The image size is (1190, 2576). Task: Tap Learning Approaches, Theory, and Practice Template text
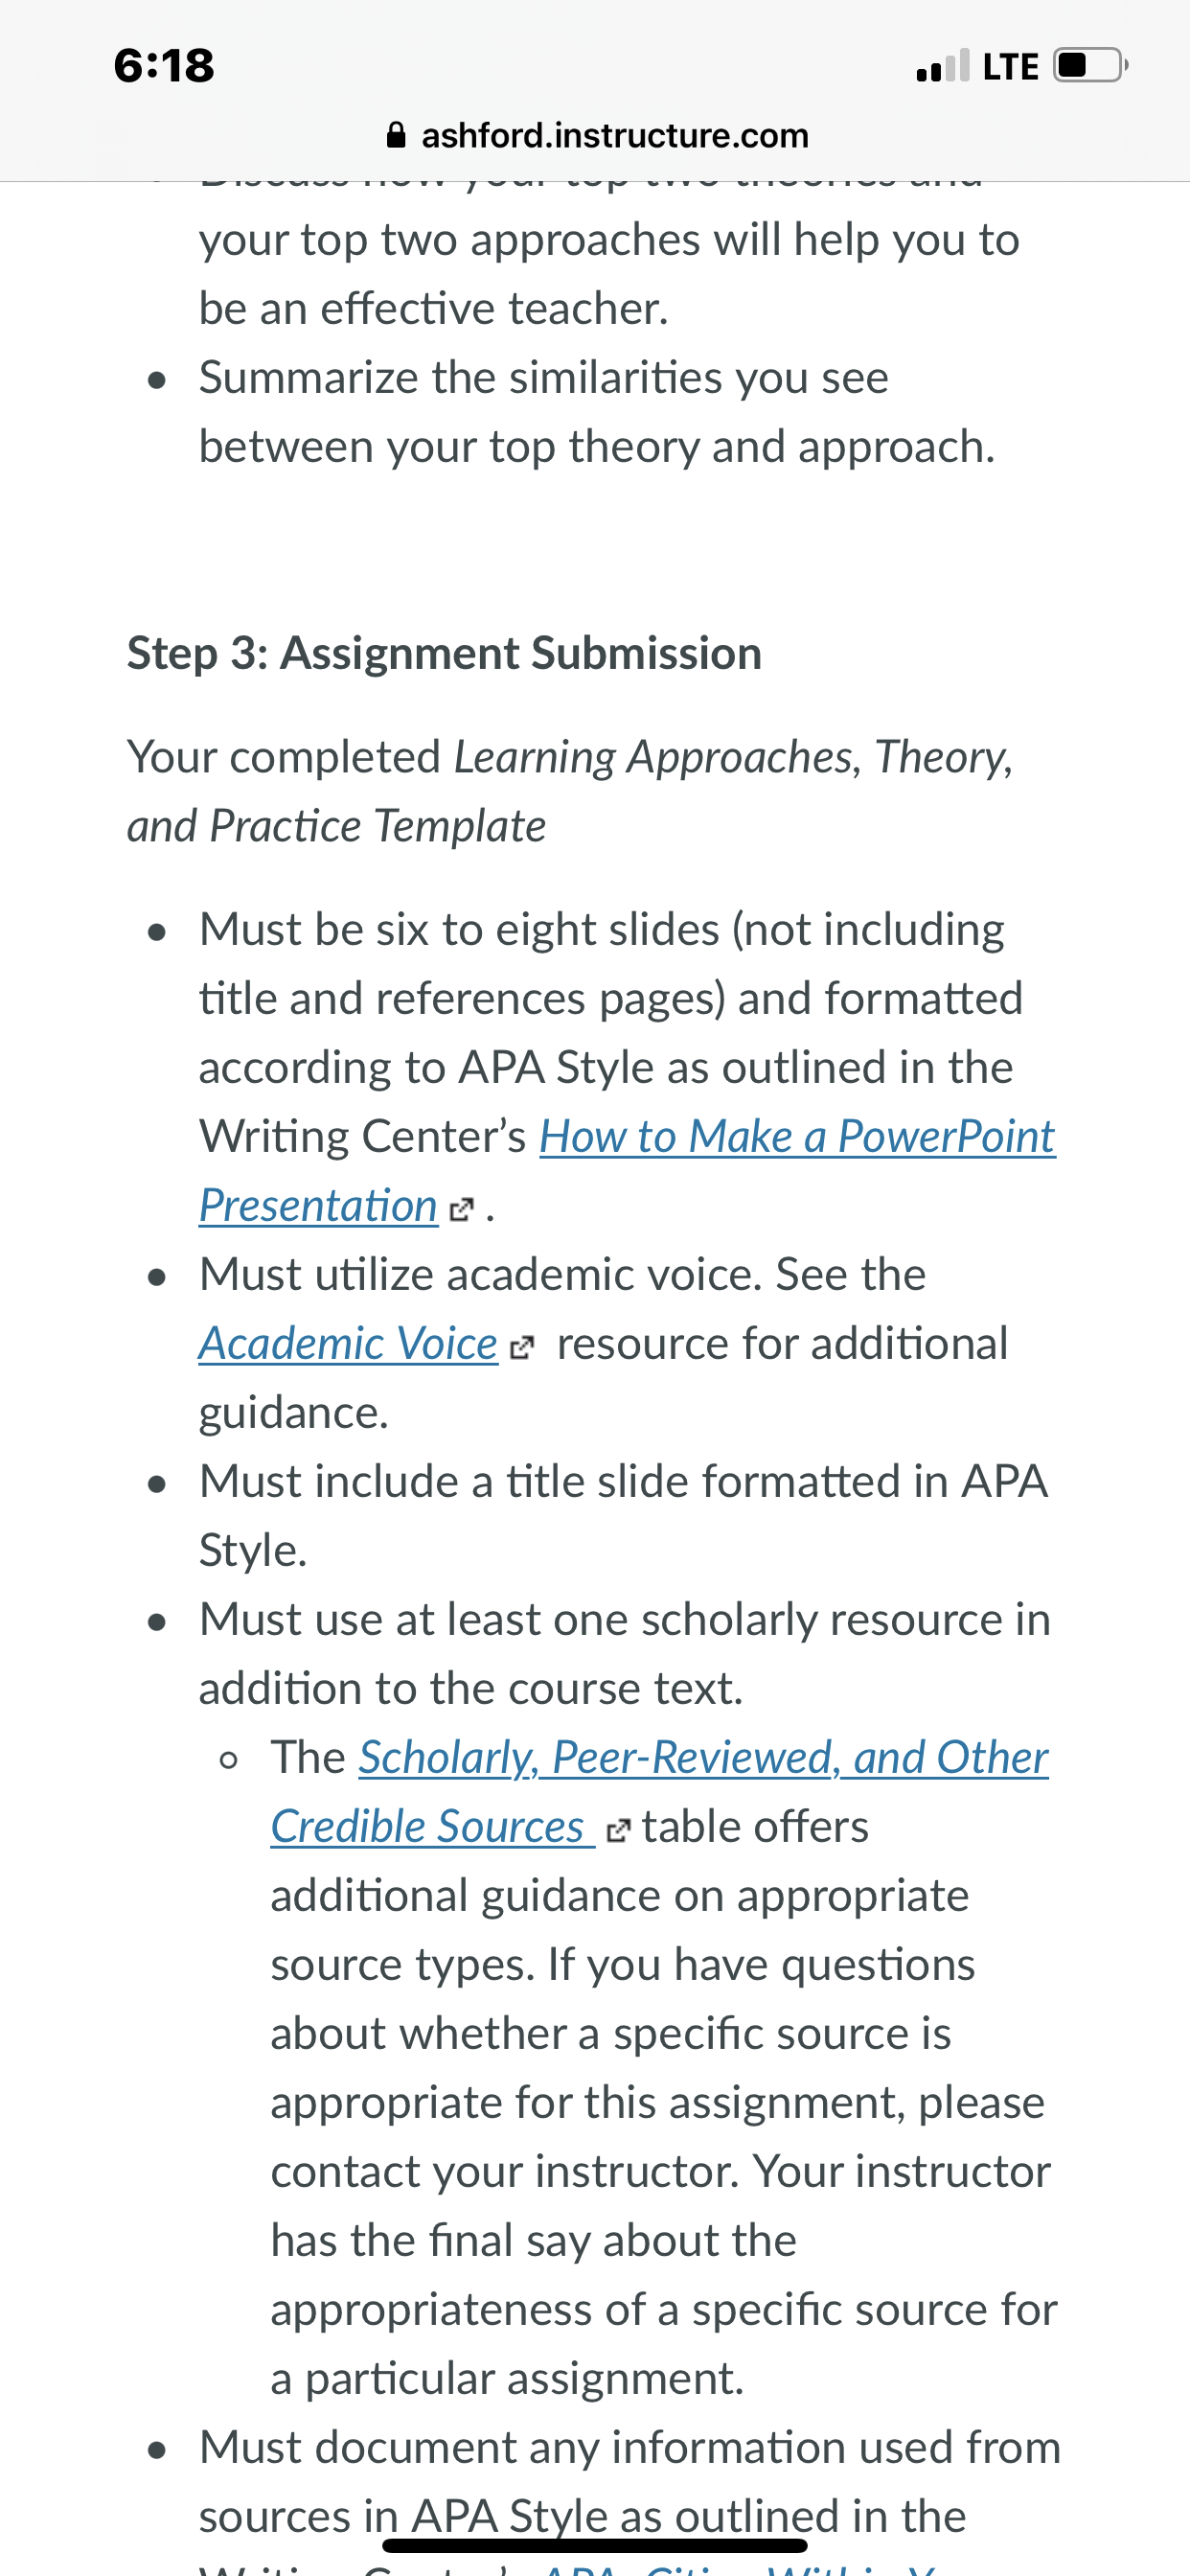click(570, 792)
